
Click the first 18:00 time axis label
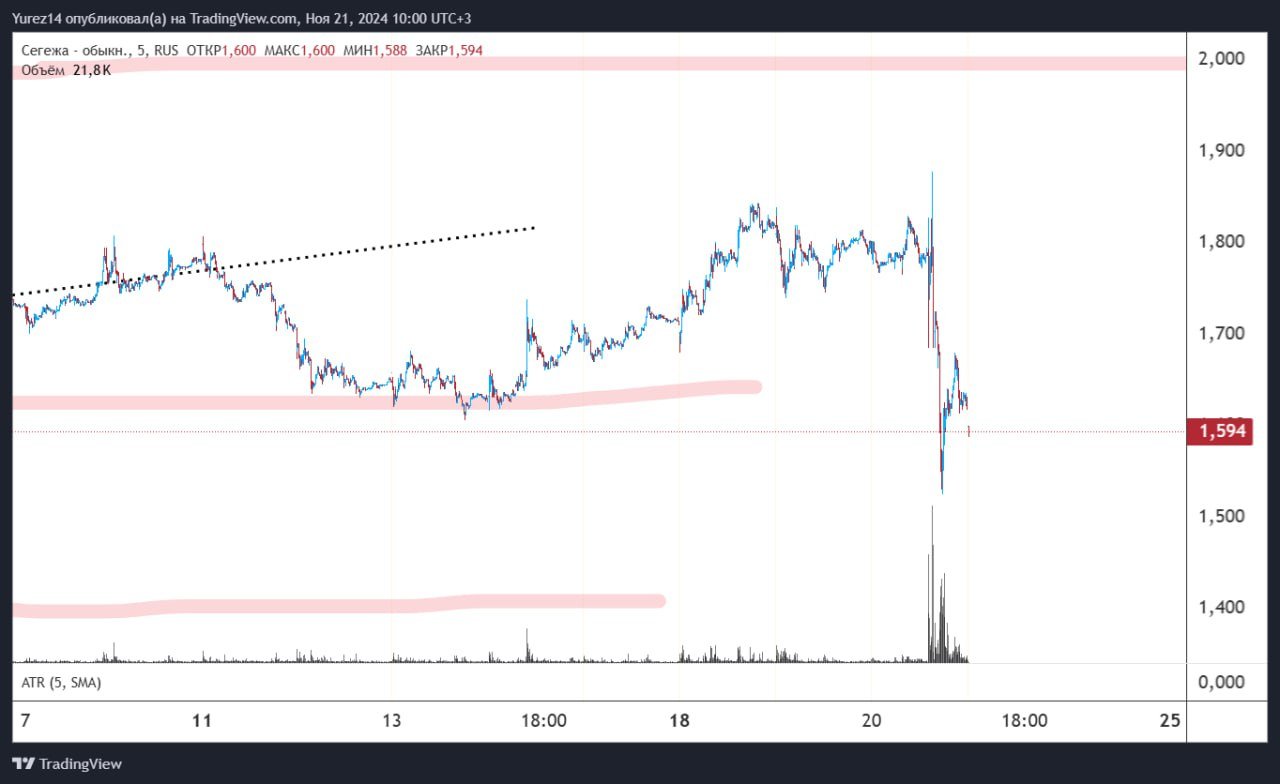(545, 720)
